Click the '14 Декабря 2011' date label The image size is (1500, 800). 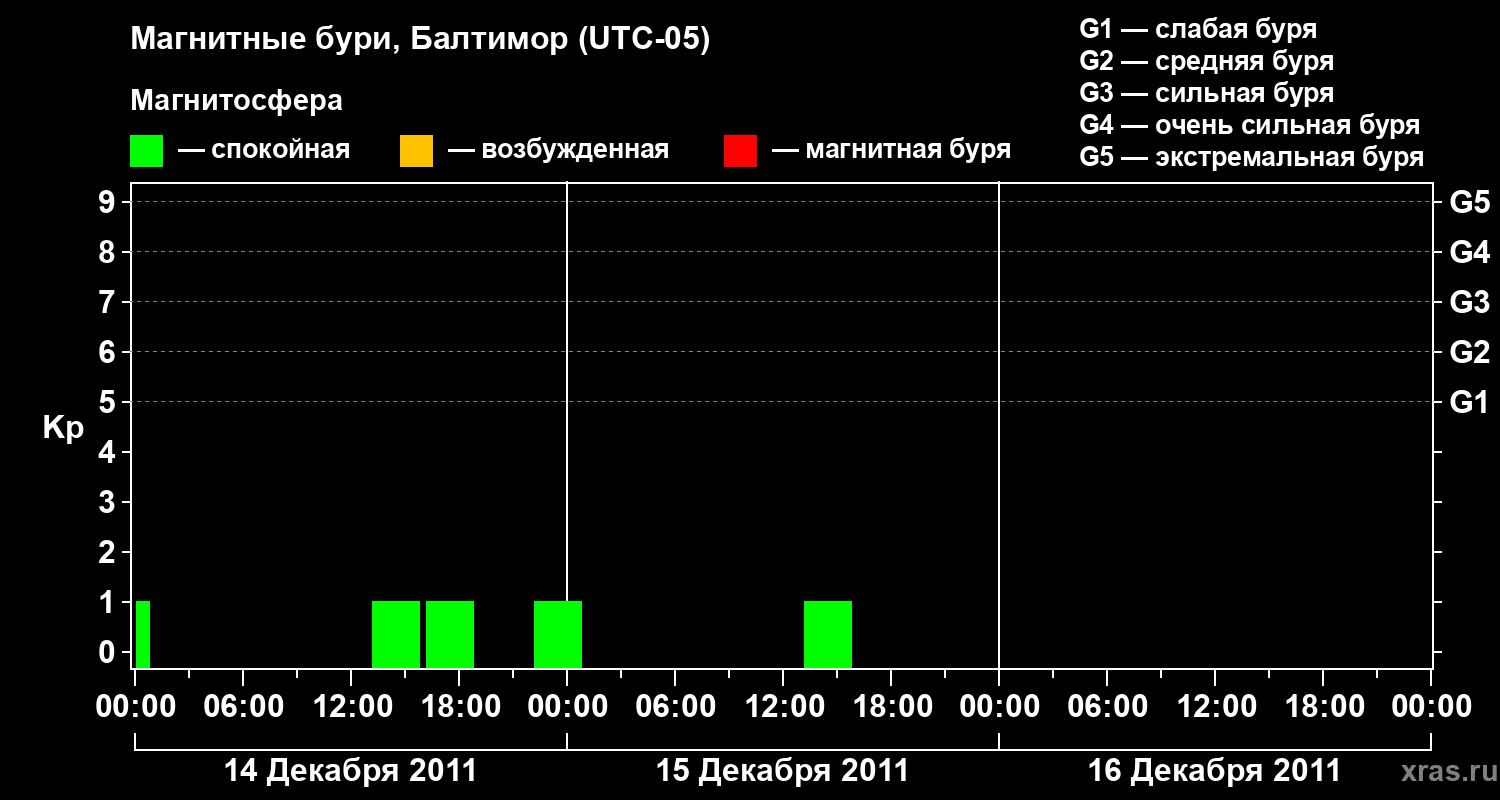point(350,771)
